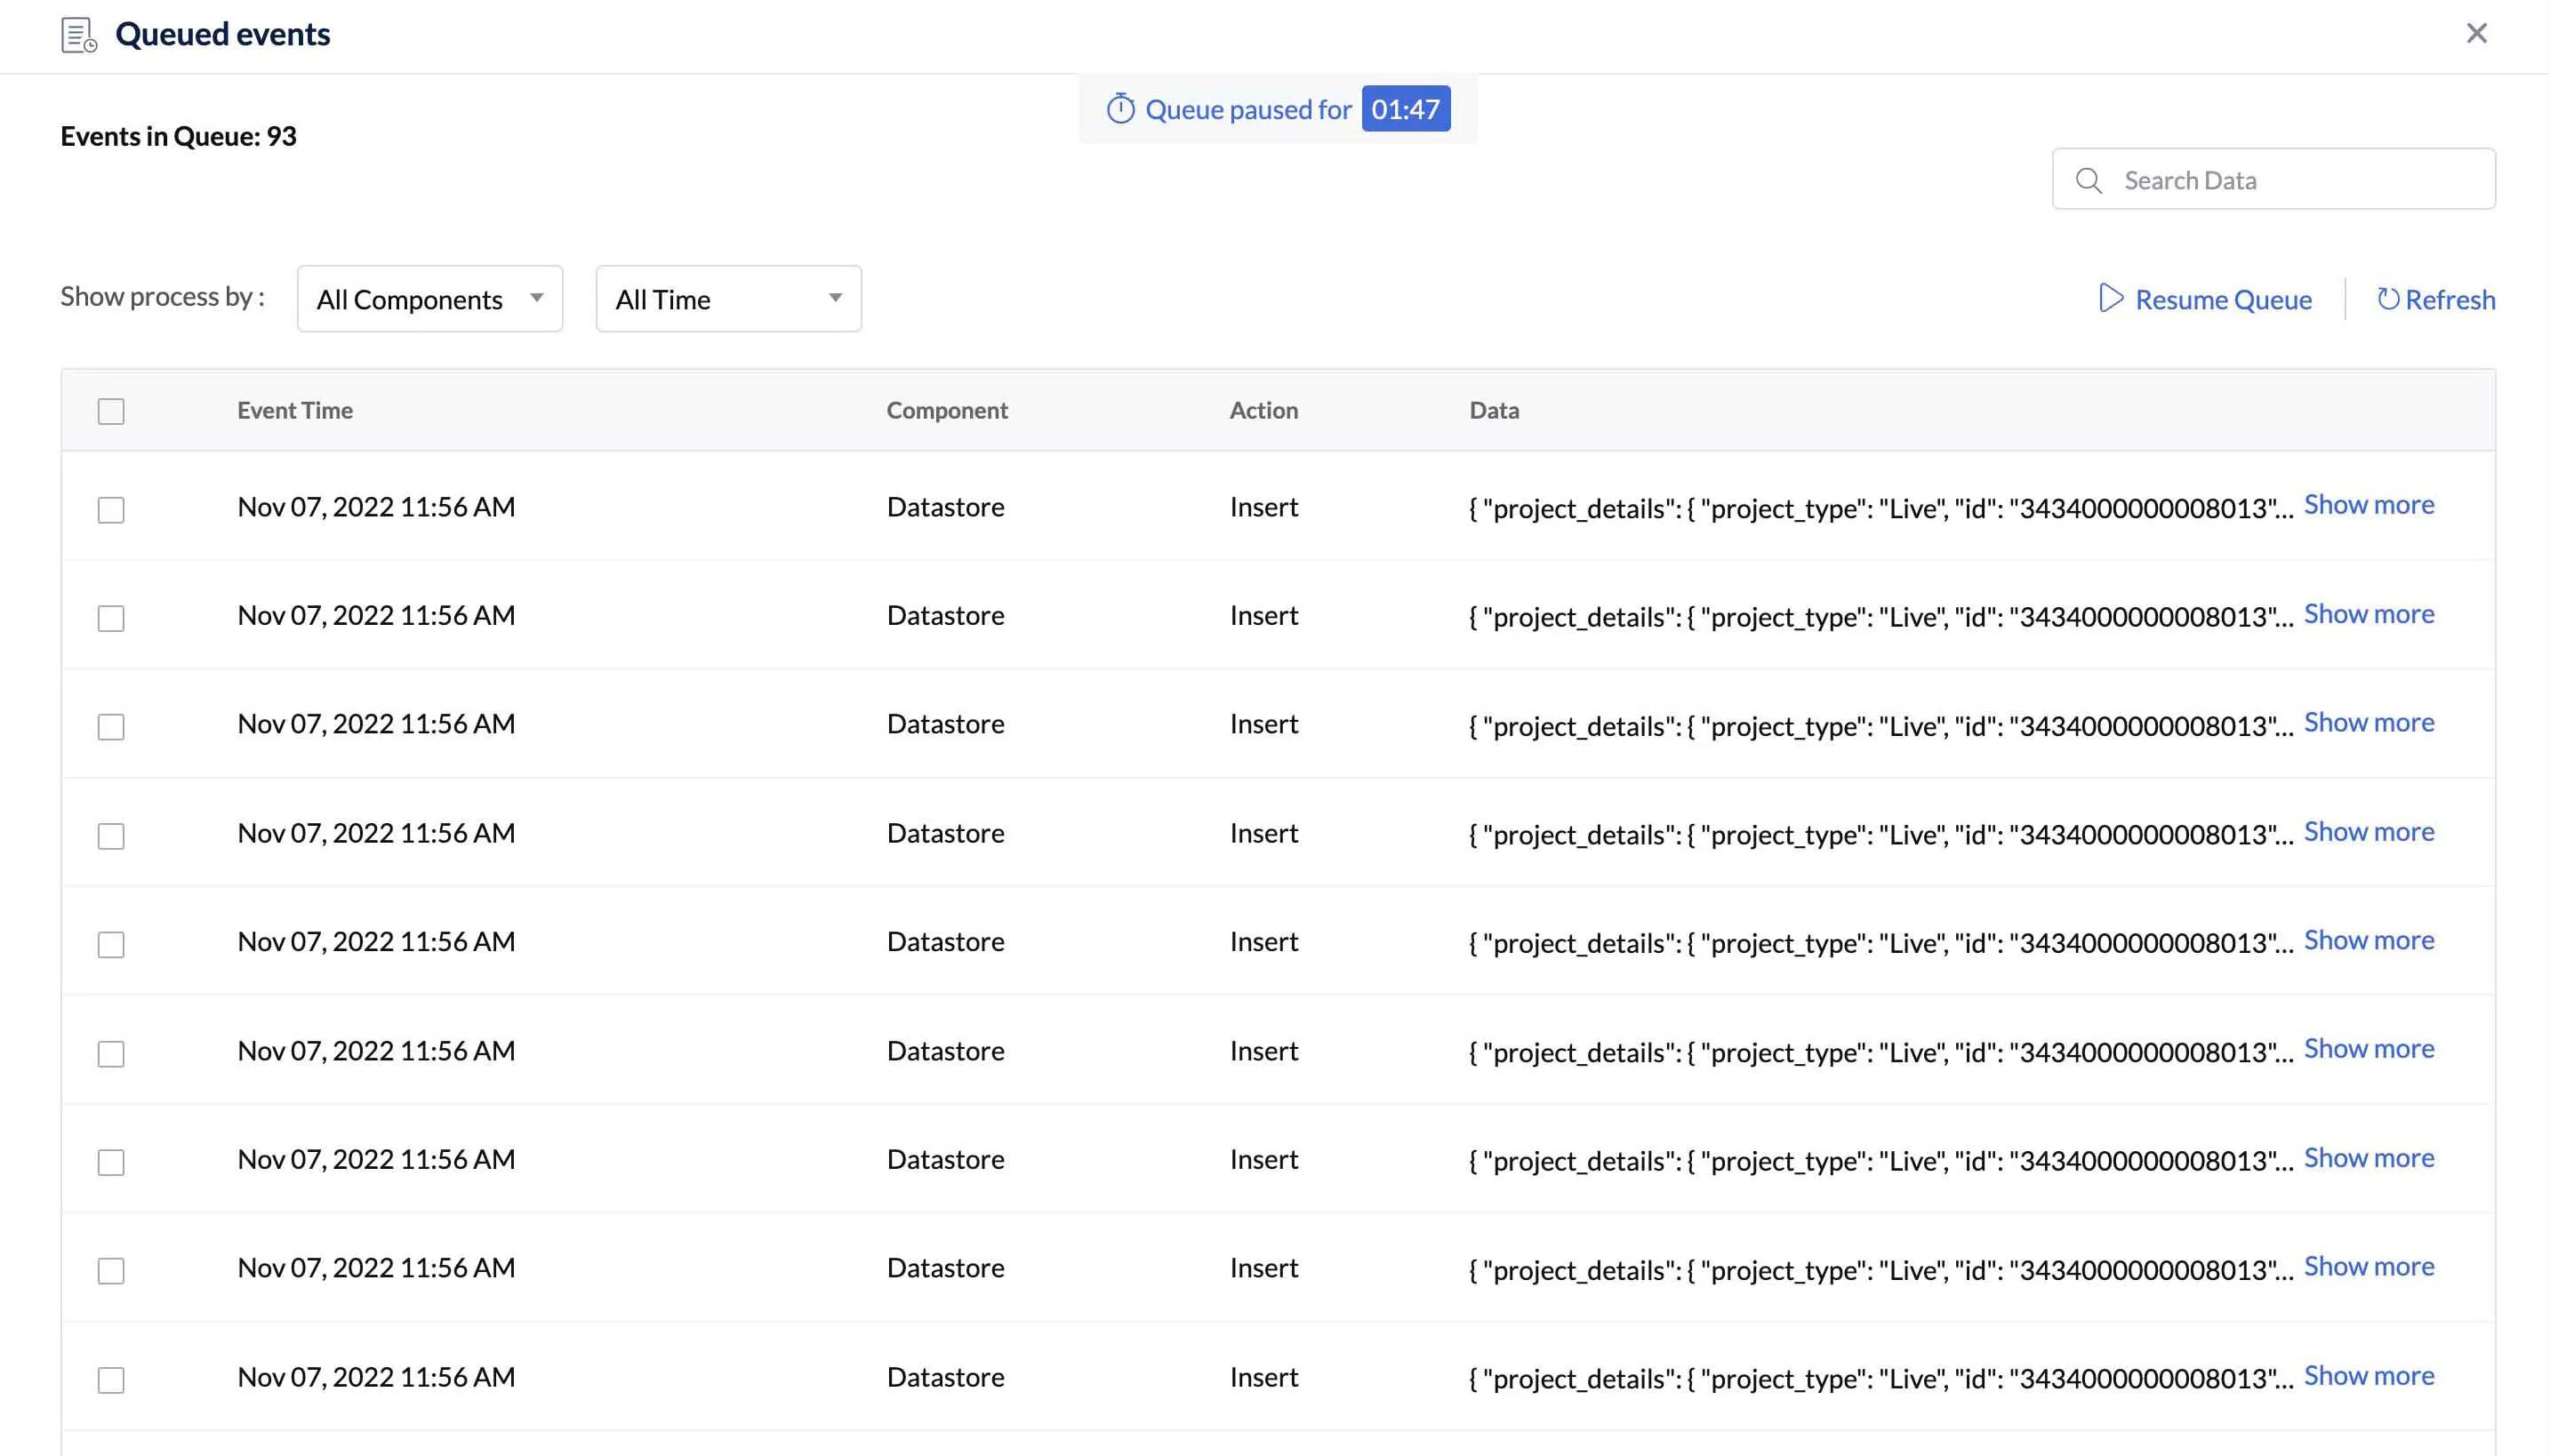The height and width of the screenshot is (1456, 2550).
Task: Open the All Components dropdown
Action: coord(430,298)
